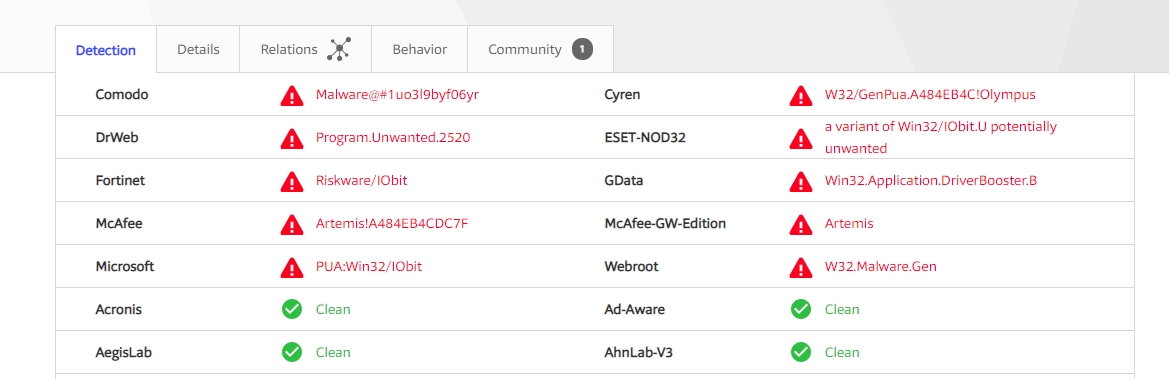Select W32/GenPua.A484EB4C!Olympus detection text

(930, 95)
